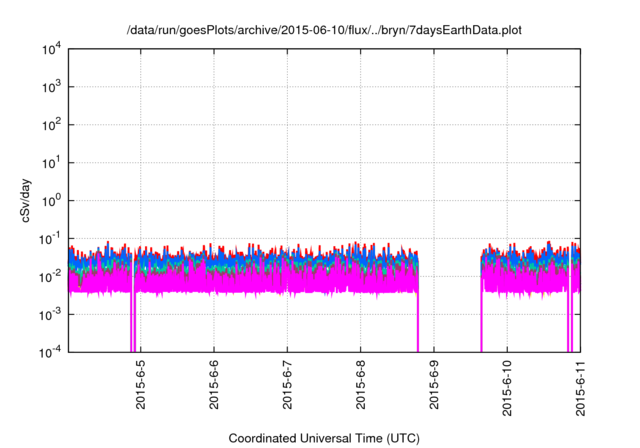The width and height of the screenshot is (640, 448).
Task: Click the 10^2 y-axis tick label
Action: pos(52,125)
